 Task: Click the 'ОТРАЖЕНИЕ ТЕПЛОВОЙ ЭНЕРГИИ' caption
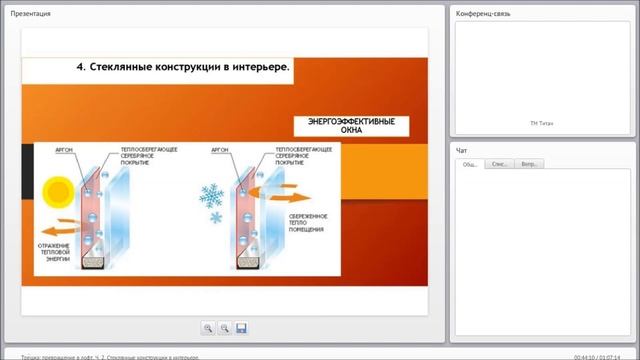(54, 252)
